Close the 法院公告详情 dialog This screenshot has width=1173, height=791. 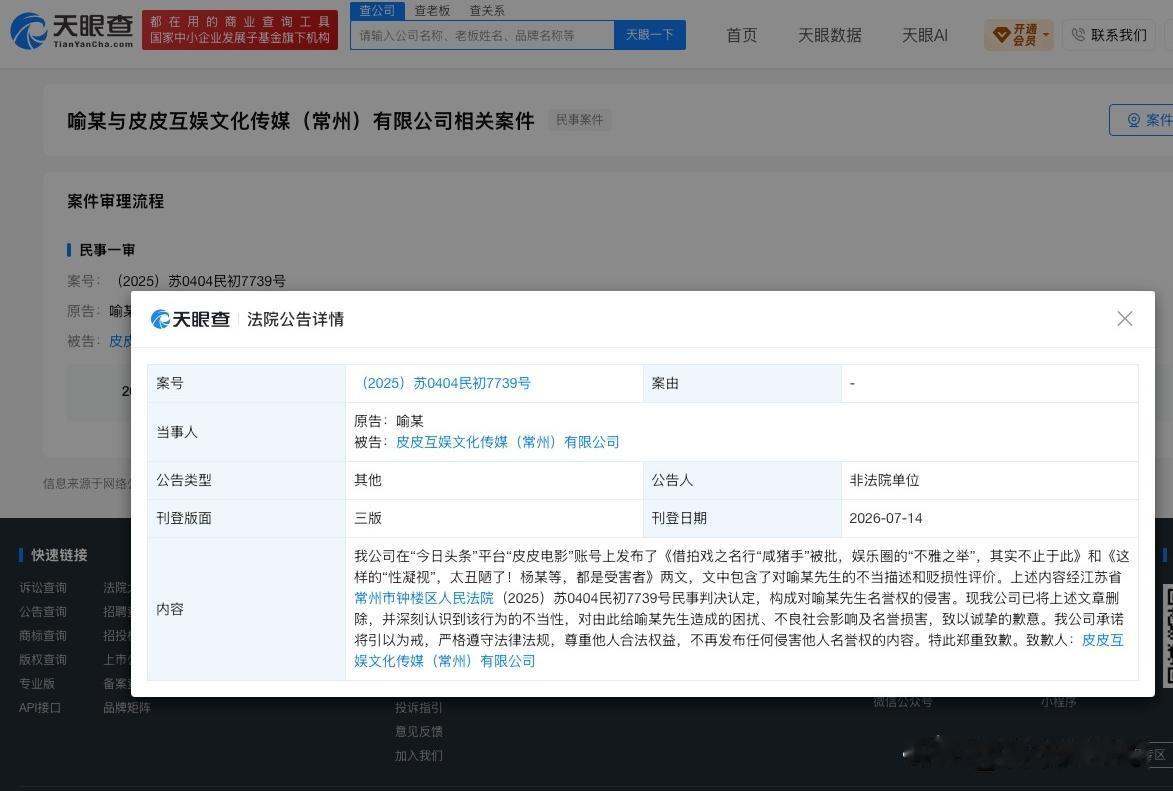[1124, 319]
